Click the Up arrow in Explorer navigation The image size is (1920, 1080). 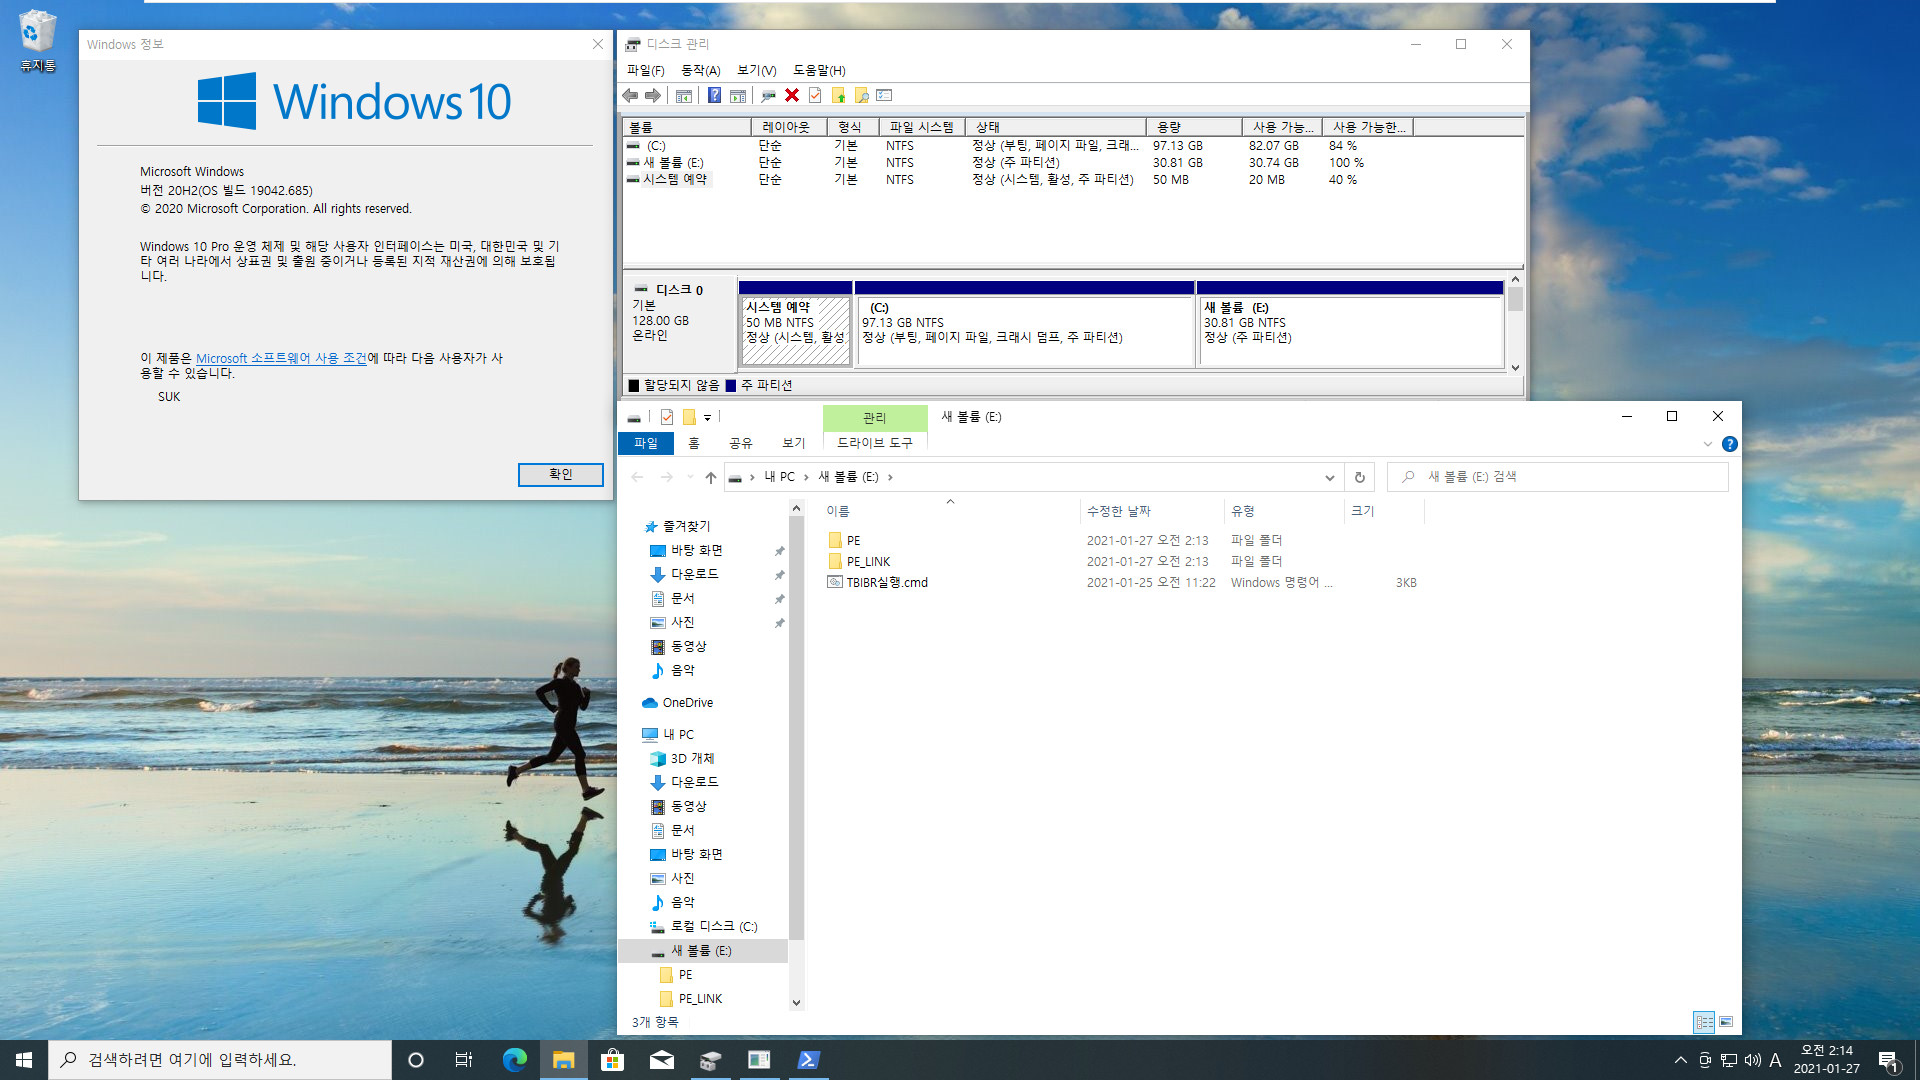pyautogui.click(x=710, y=477)
